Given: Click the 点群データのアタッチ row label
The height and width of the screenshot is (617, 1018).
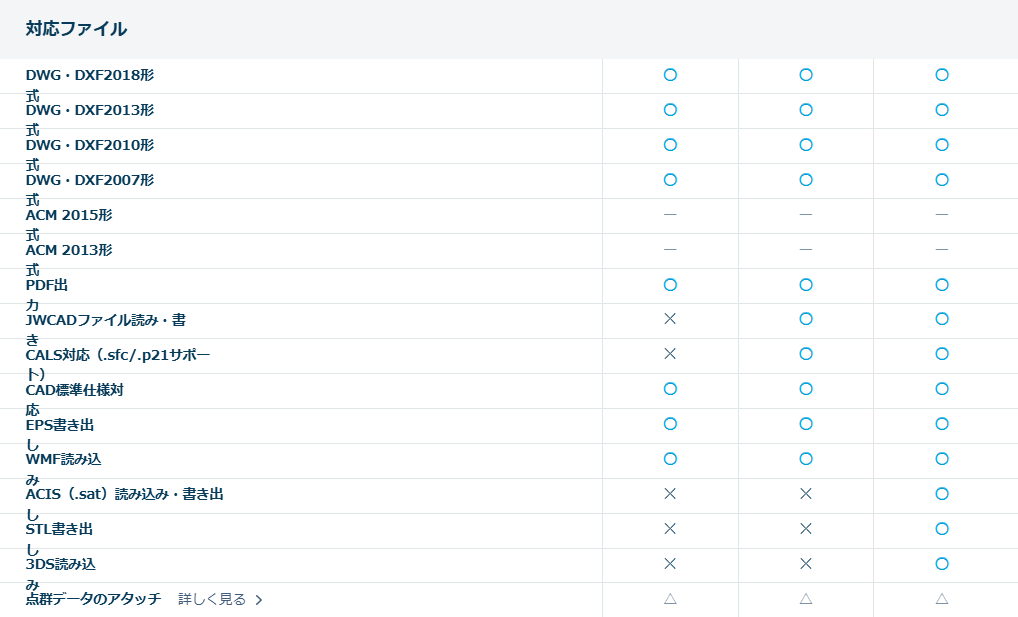Looking at the screenshot, I should point(93,600).
